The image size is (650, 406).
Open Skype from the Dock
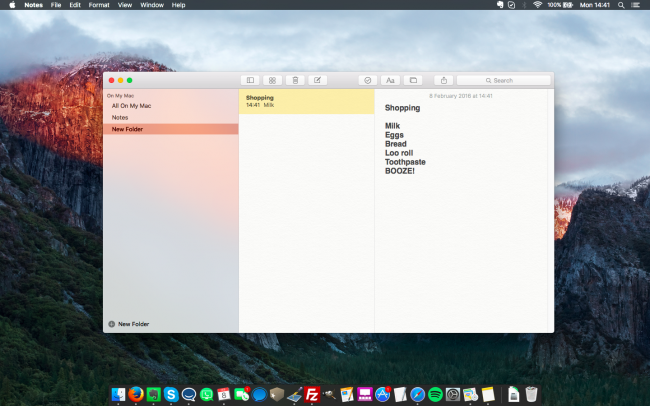pos(171,394)
